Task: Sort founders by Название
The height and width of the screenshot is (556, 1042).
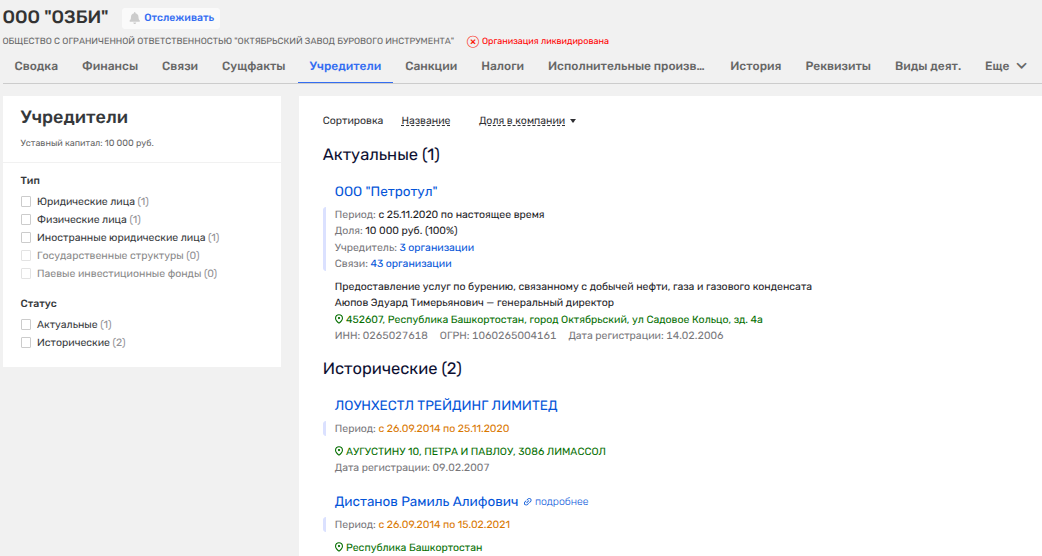Action: point(425,121)
